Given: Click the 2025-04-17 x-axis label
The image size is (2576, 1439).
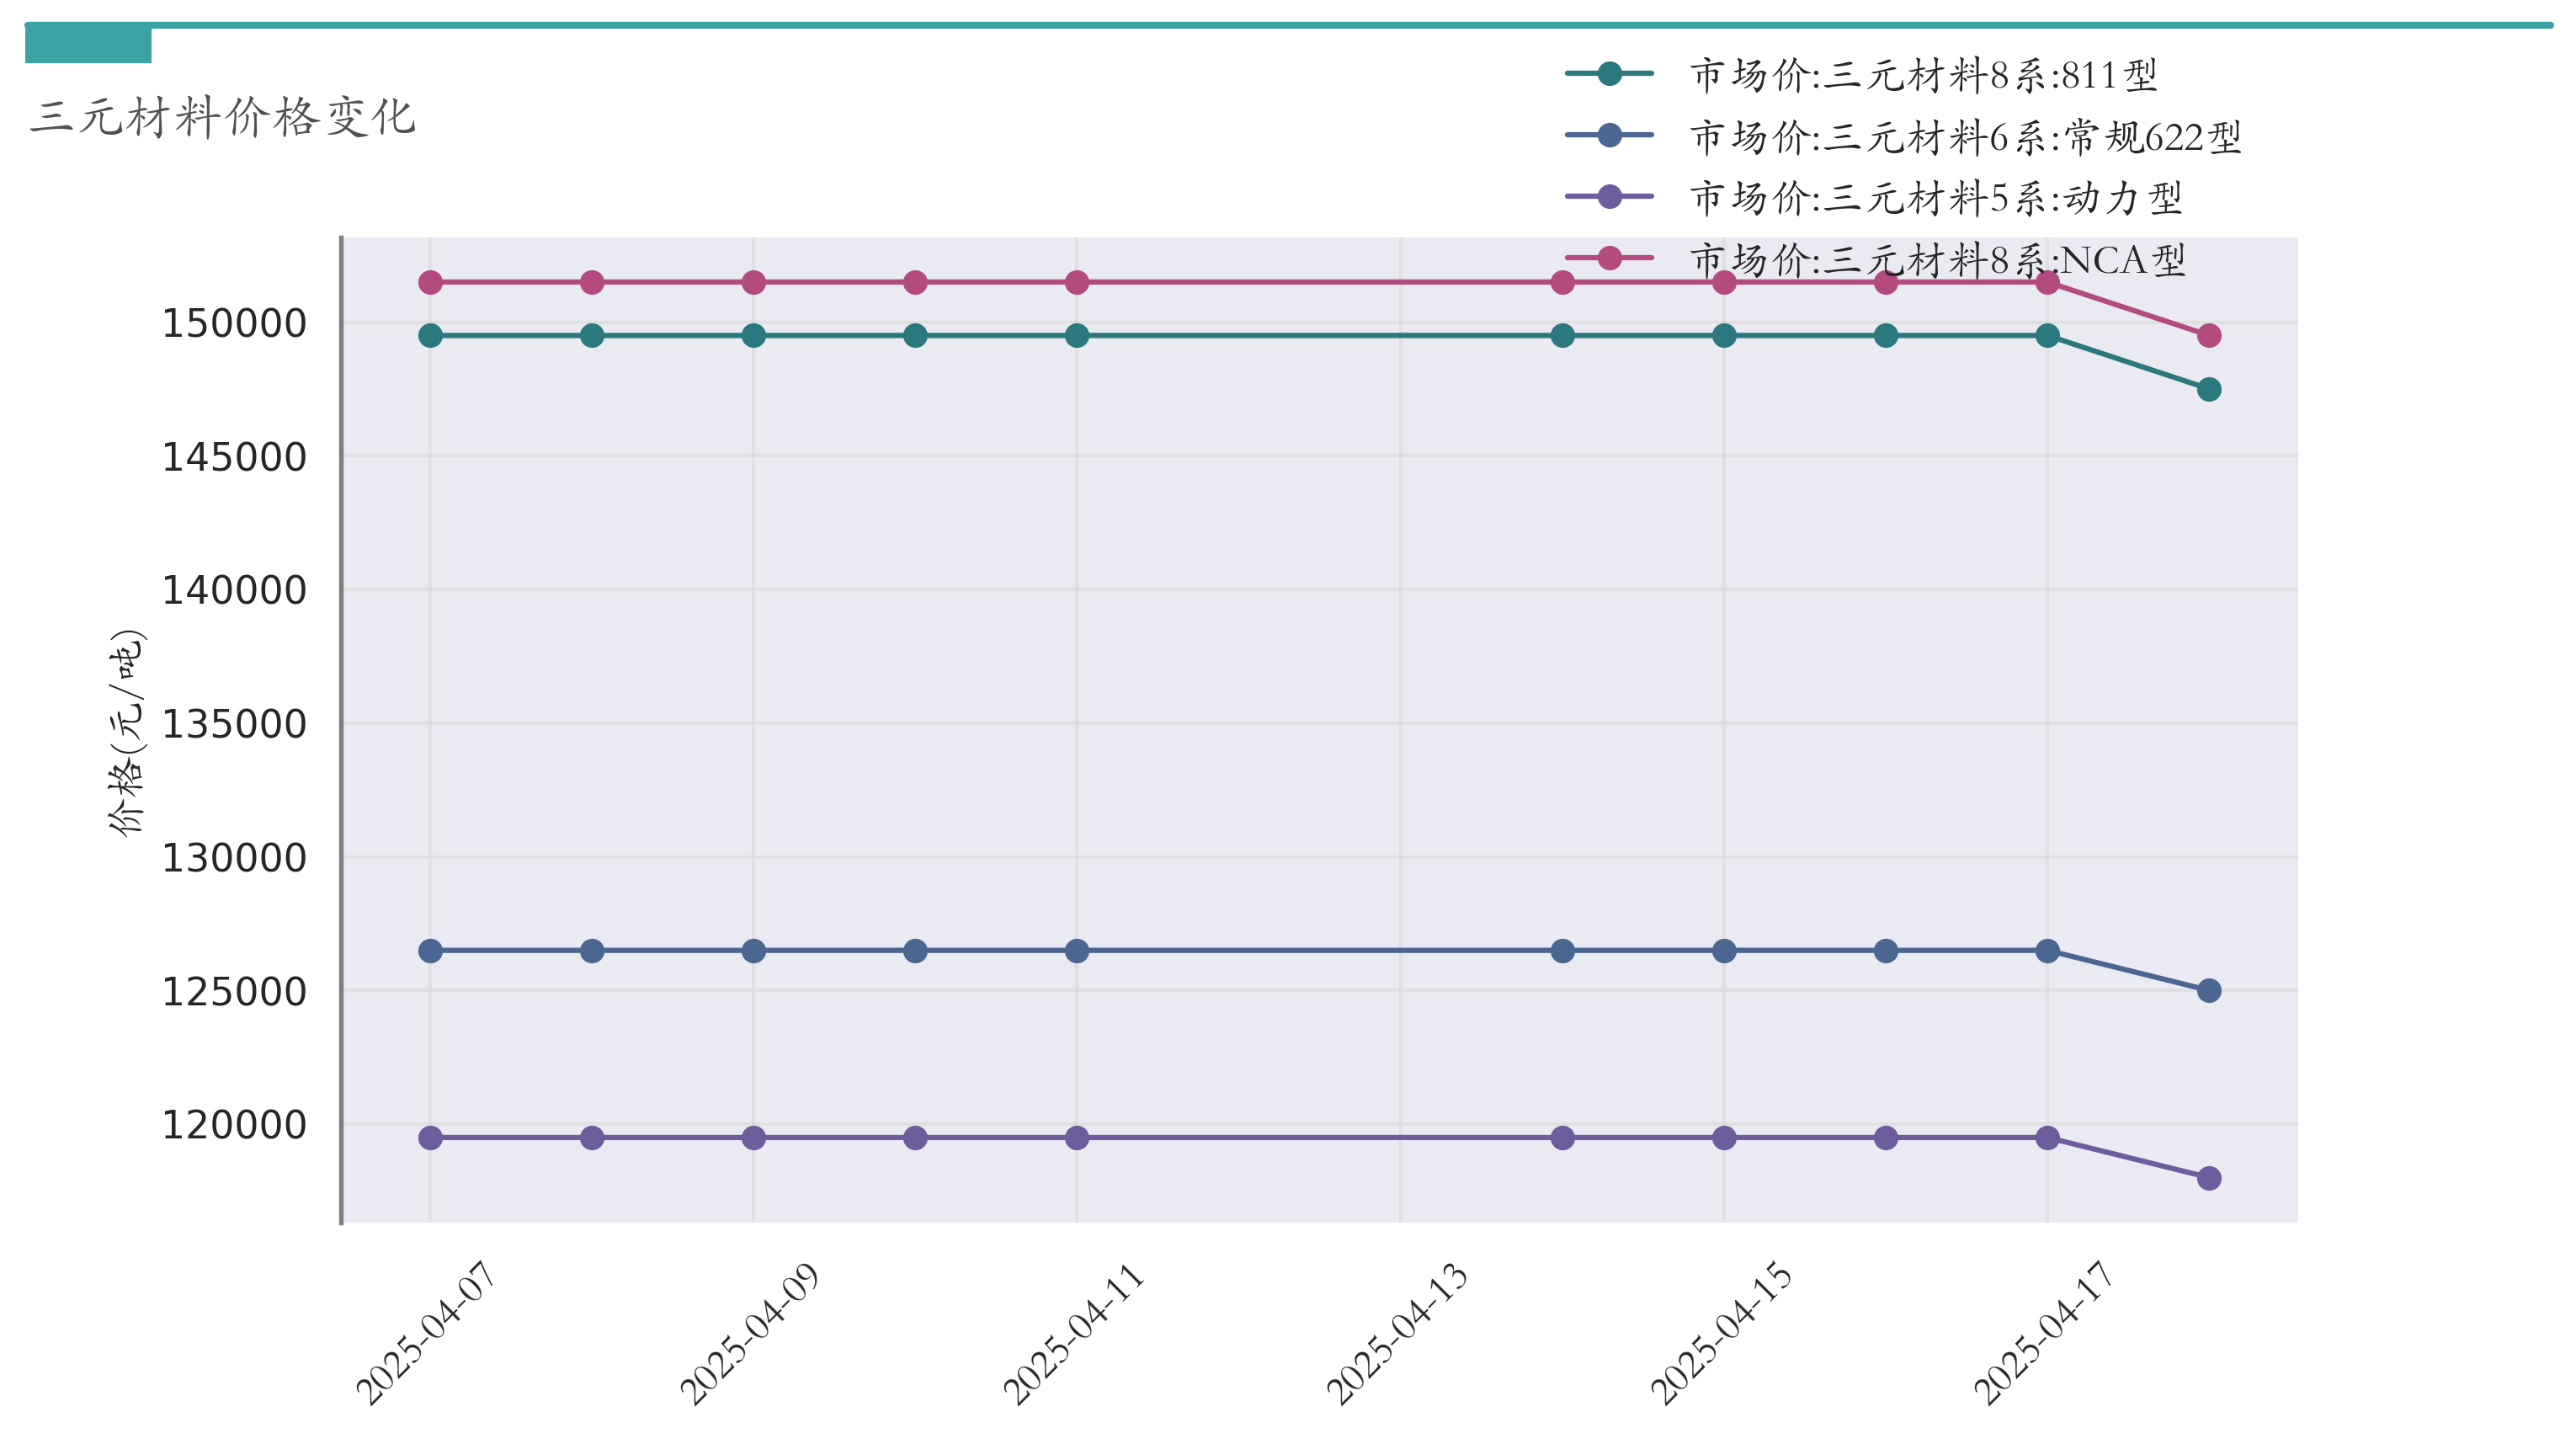Looking at the screenshot, I should point(2043,1334).
